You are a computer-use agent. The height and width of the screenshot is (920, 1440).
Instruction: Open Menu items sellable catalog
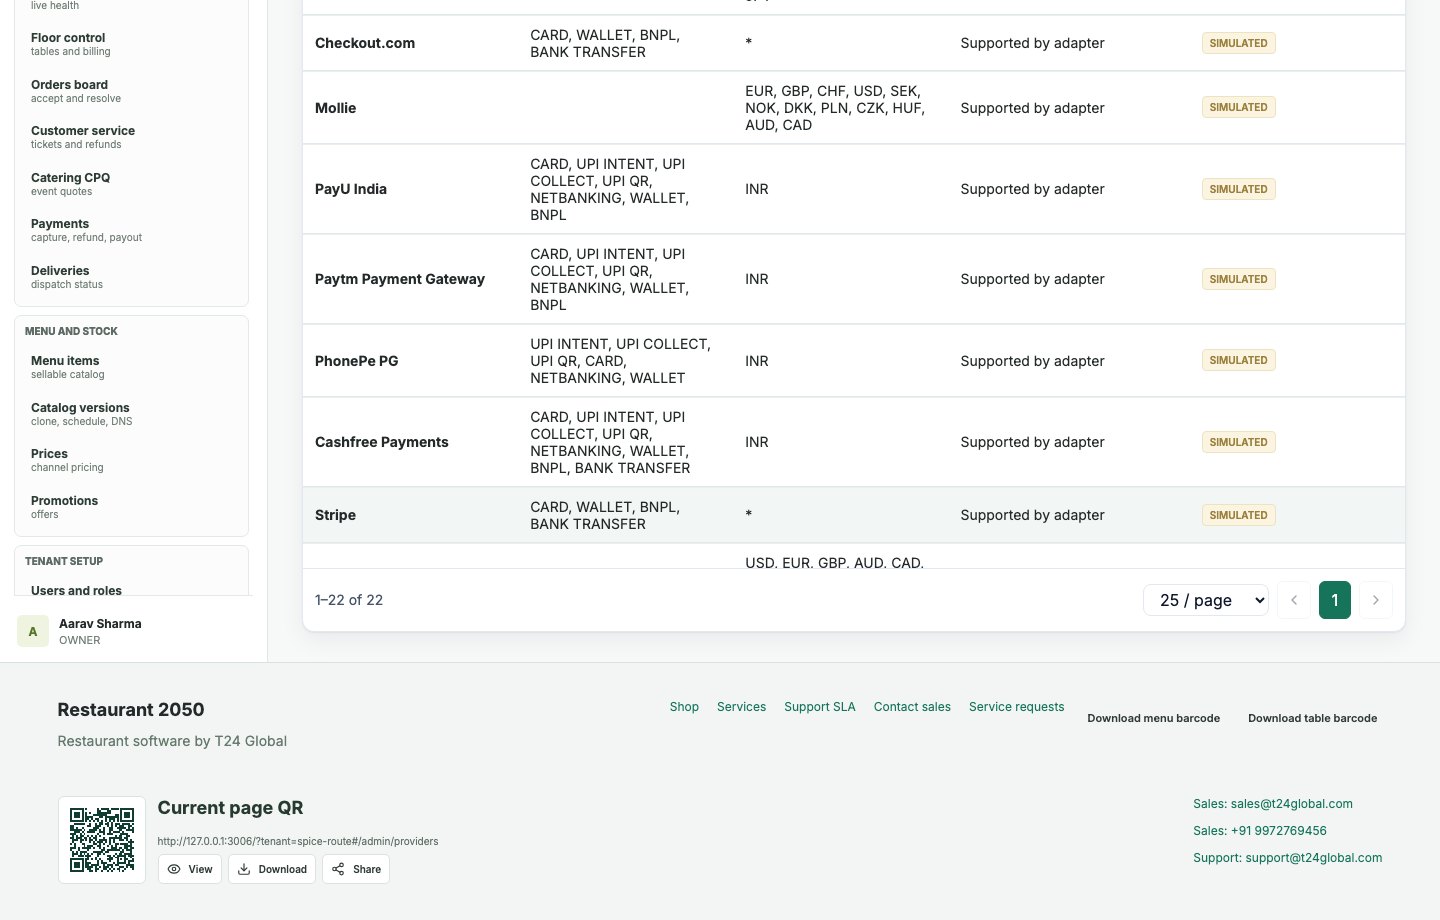(131, 367)
